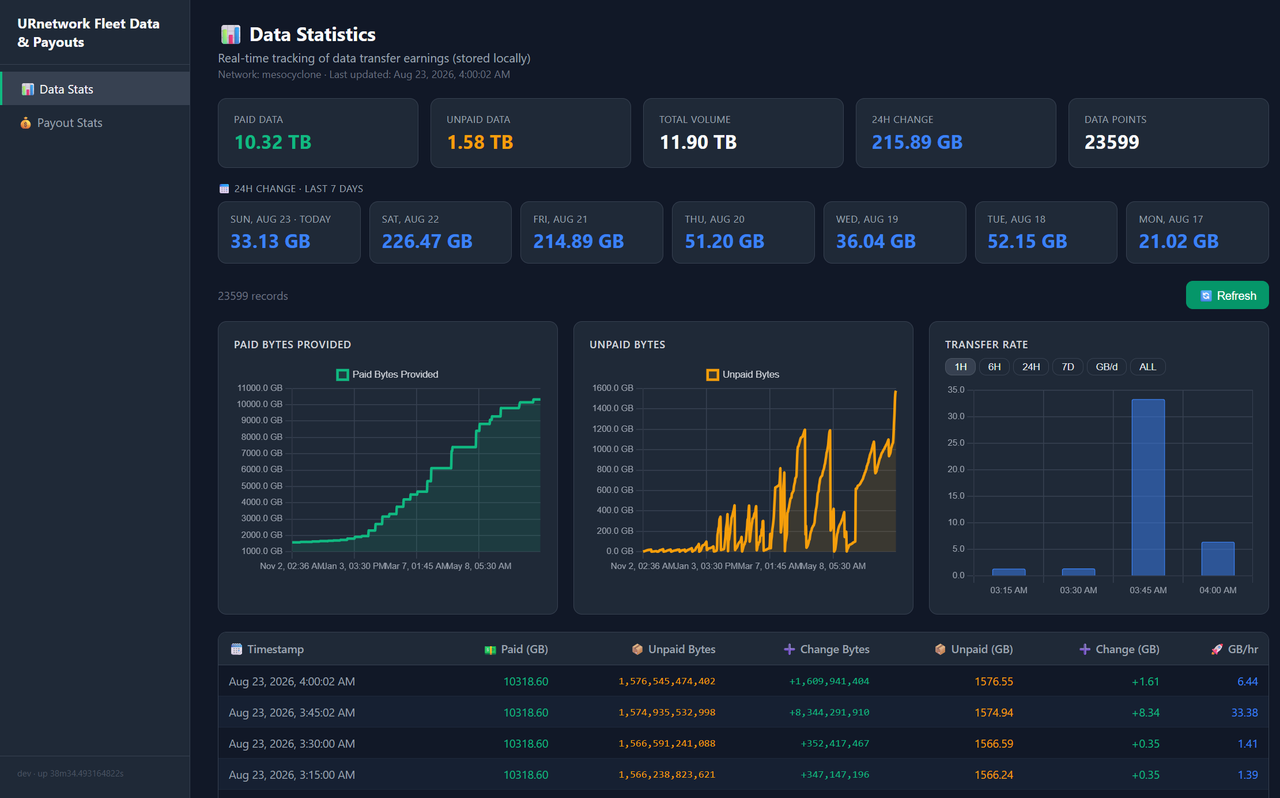The width and height of the screenshot is (1280, 798).
Task: Click the Aug 23, 2026, 3:15:00 AM timestamp
Action: tap(292, 775)
